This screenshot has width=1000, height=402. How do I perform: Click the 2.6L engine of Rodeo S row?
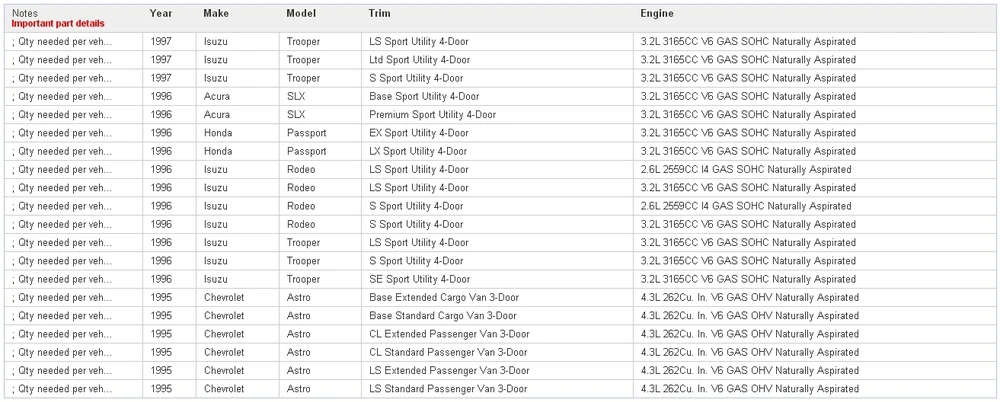(x=746, y=206)
